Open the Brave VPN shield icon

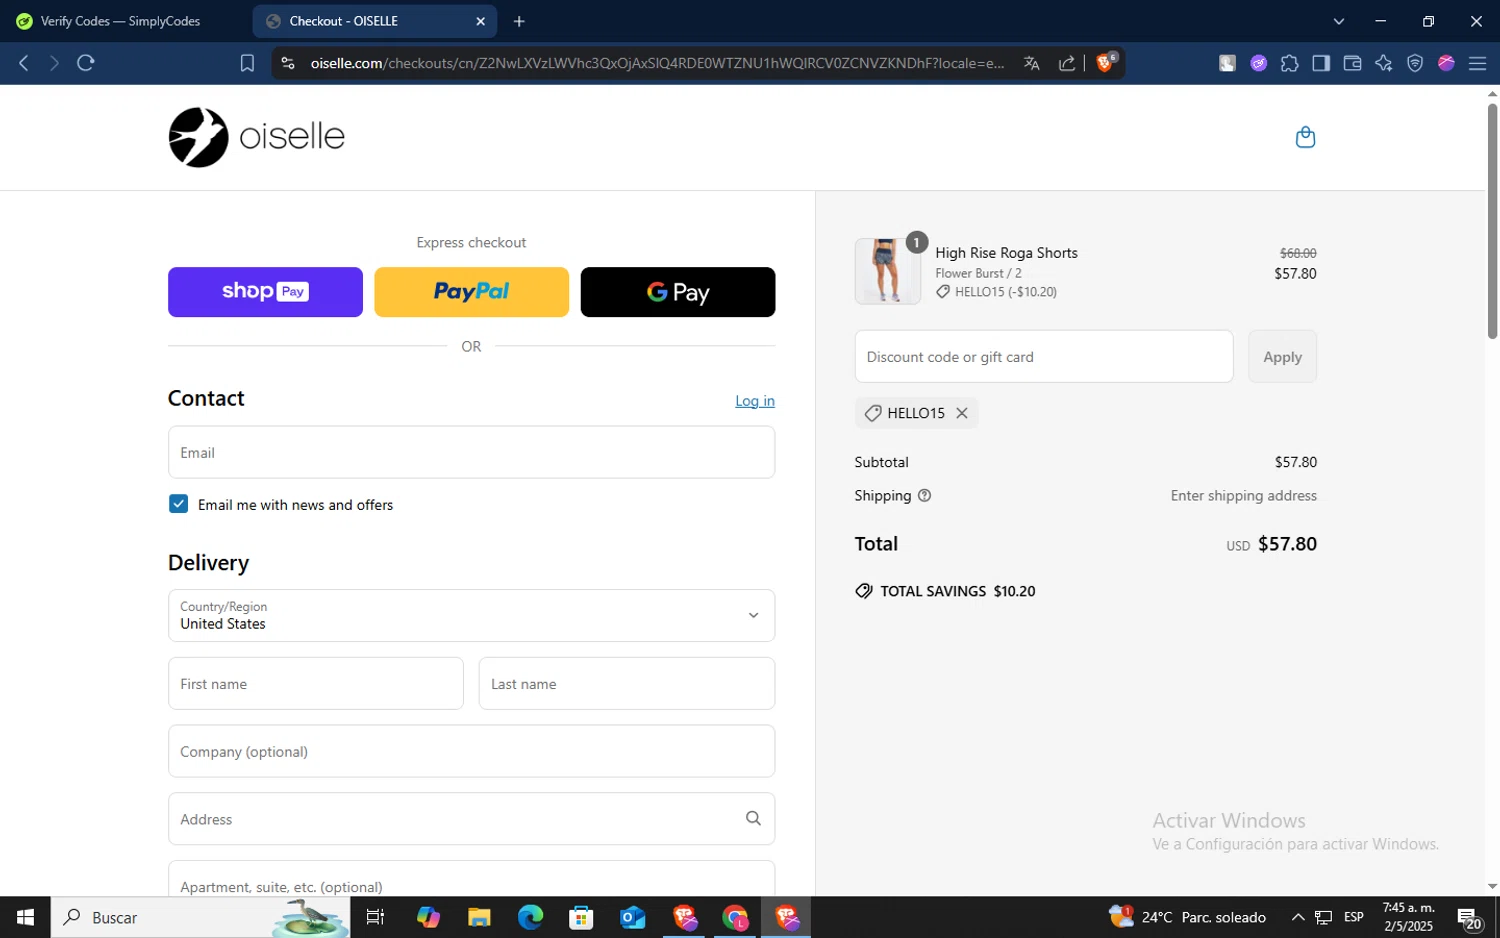[1415, 63]
